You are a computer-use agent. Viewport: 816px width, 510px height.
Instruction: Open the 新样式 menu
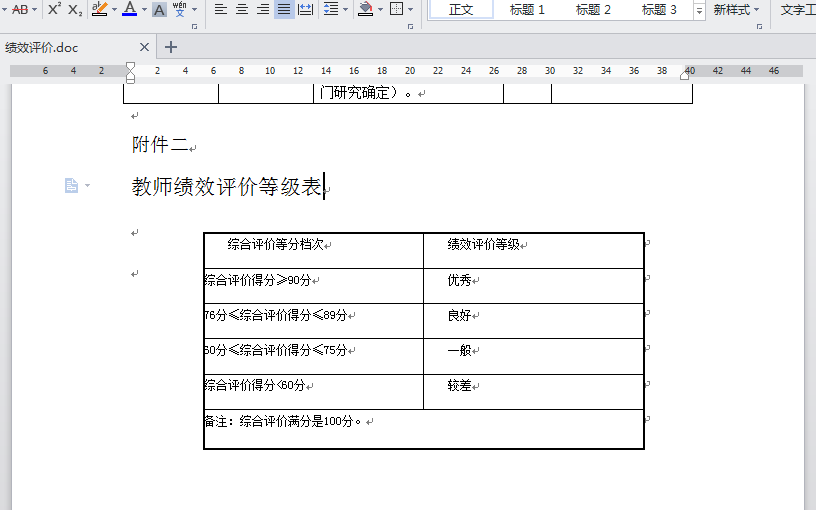pos(736,9)
